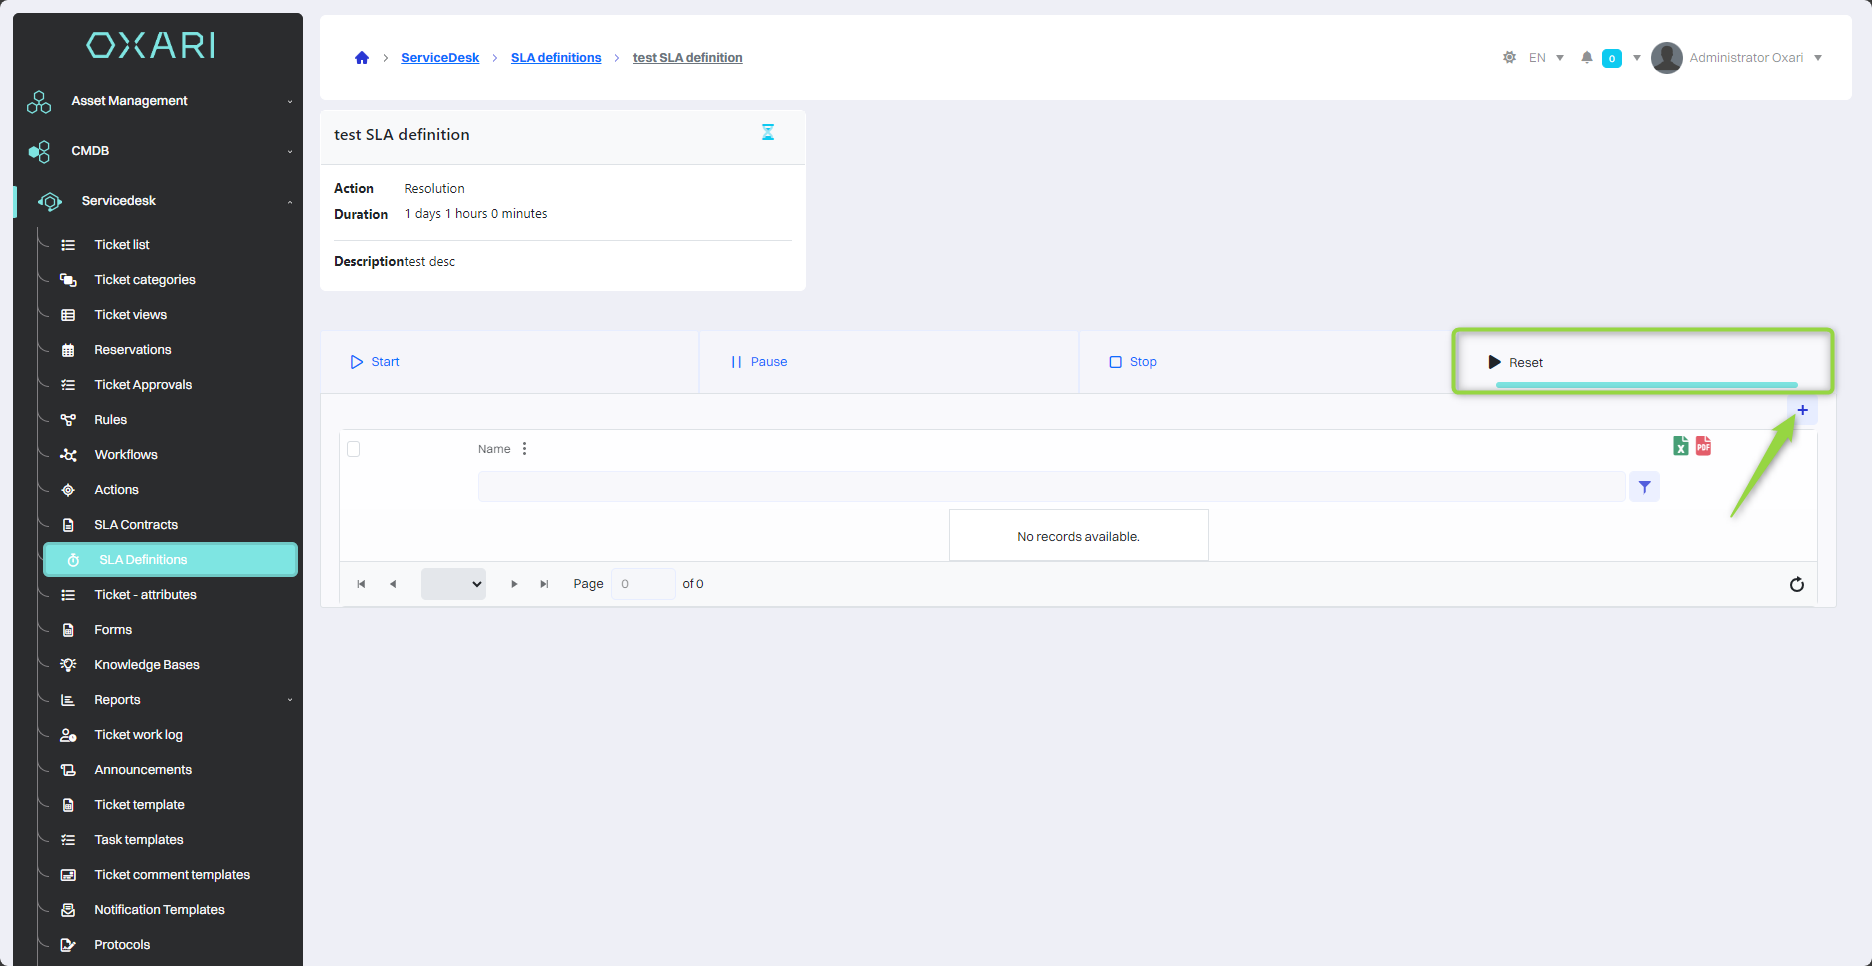Viewport: 1872px width, 966px height.
Task: Click the home icon in breadcrumb
Action: pyautogui.click(x=362, y=58)
